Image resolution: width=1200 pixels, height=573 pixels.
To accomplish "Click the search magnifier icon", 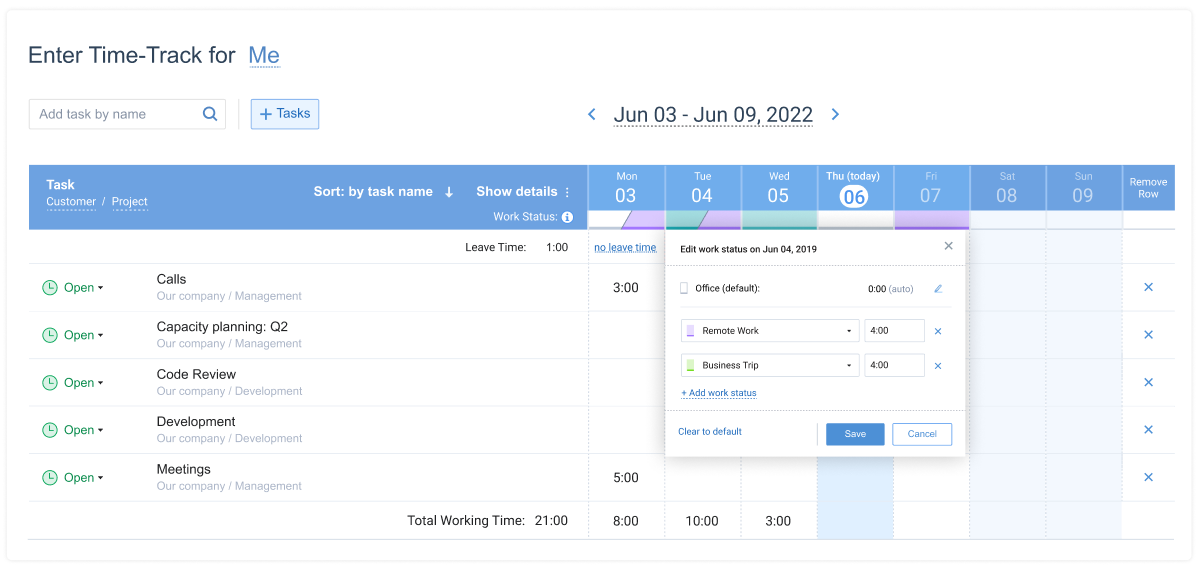I will tap(210, 114).
